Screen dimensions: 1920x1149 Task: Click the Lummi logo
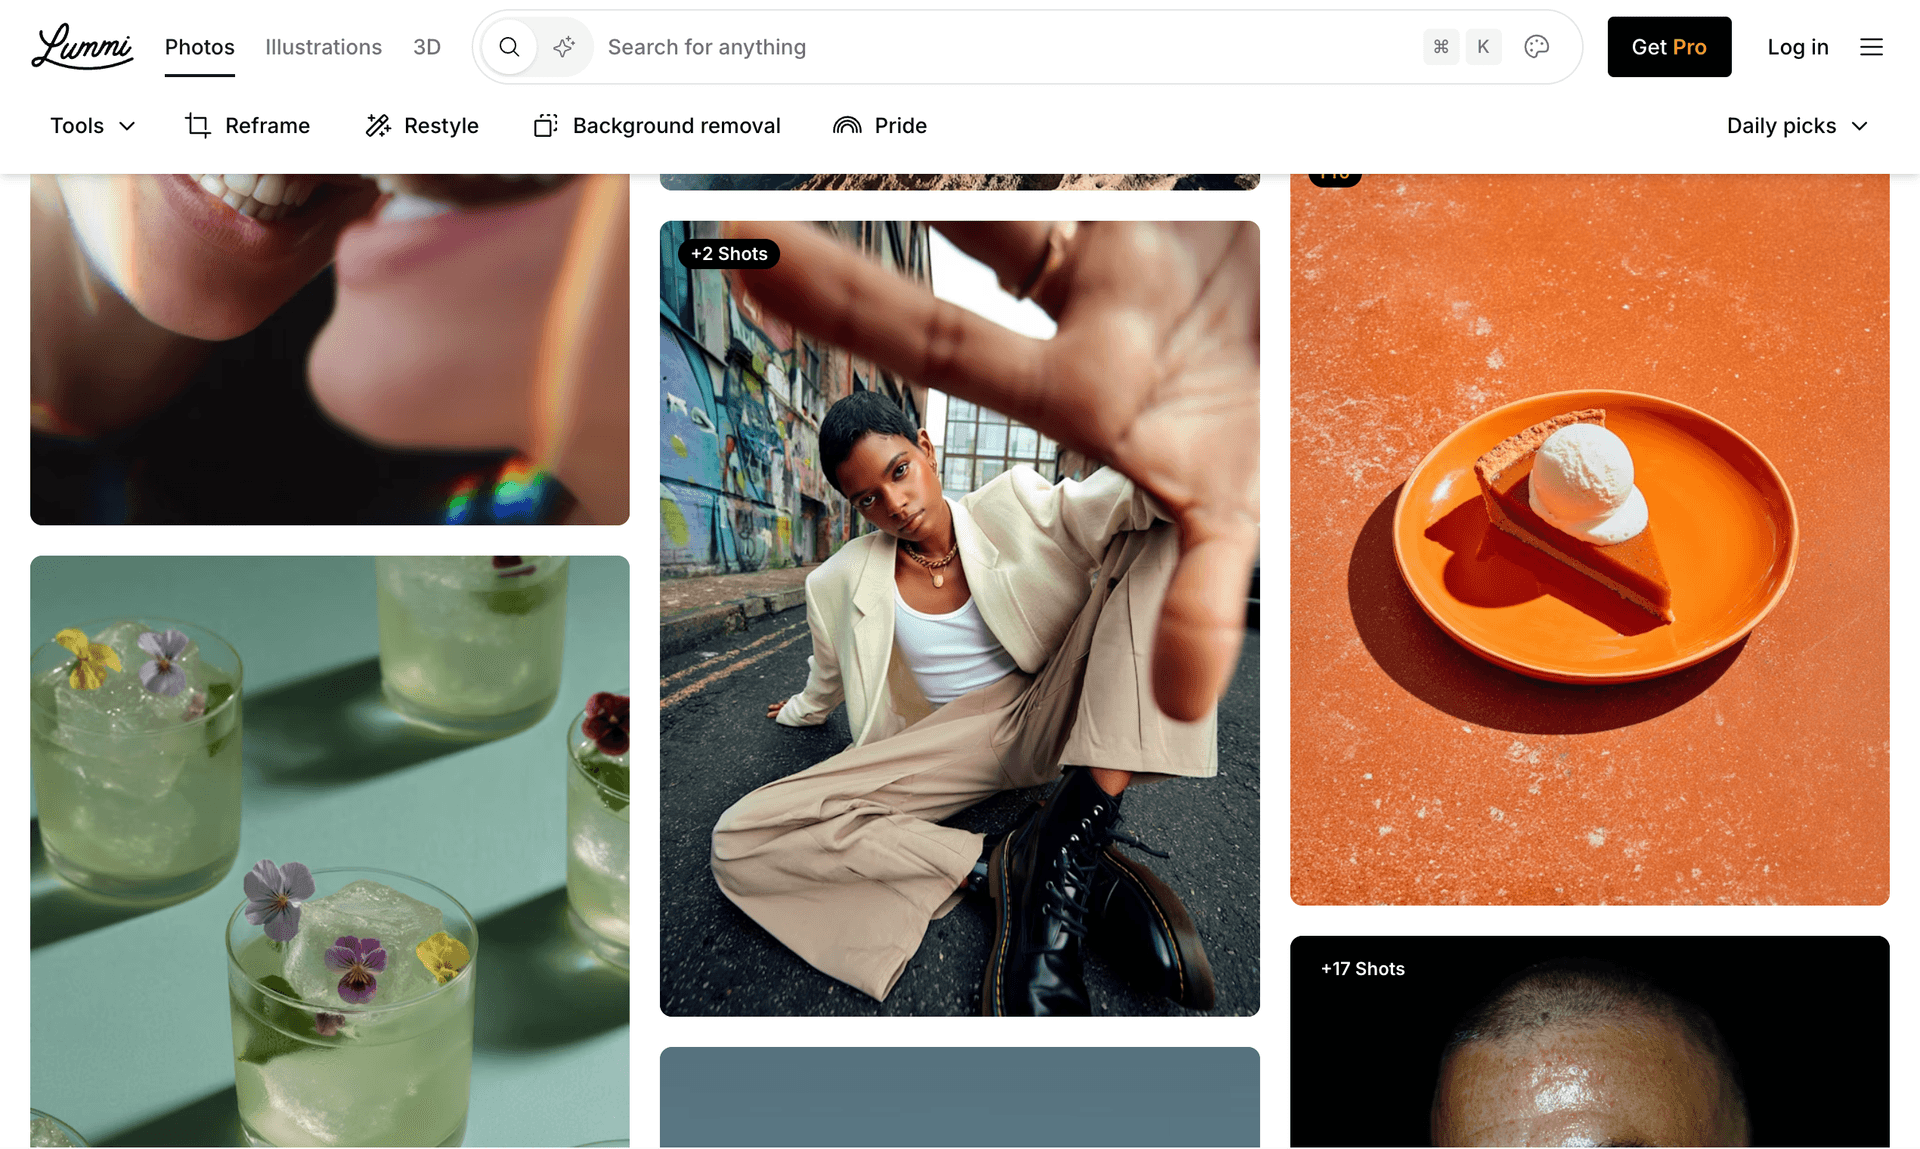point(82,47)
